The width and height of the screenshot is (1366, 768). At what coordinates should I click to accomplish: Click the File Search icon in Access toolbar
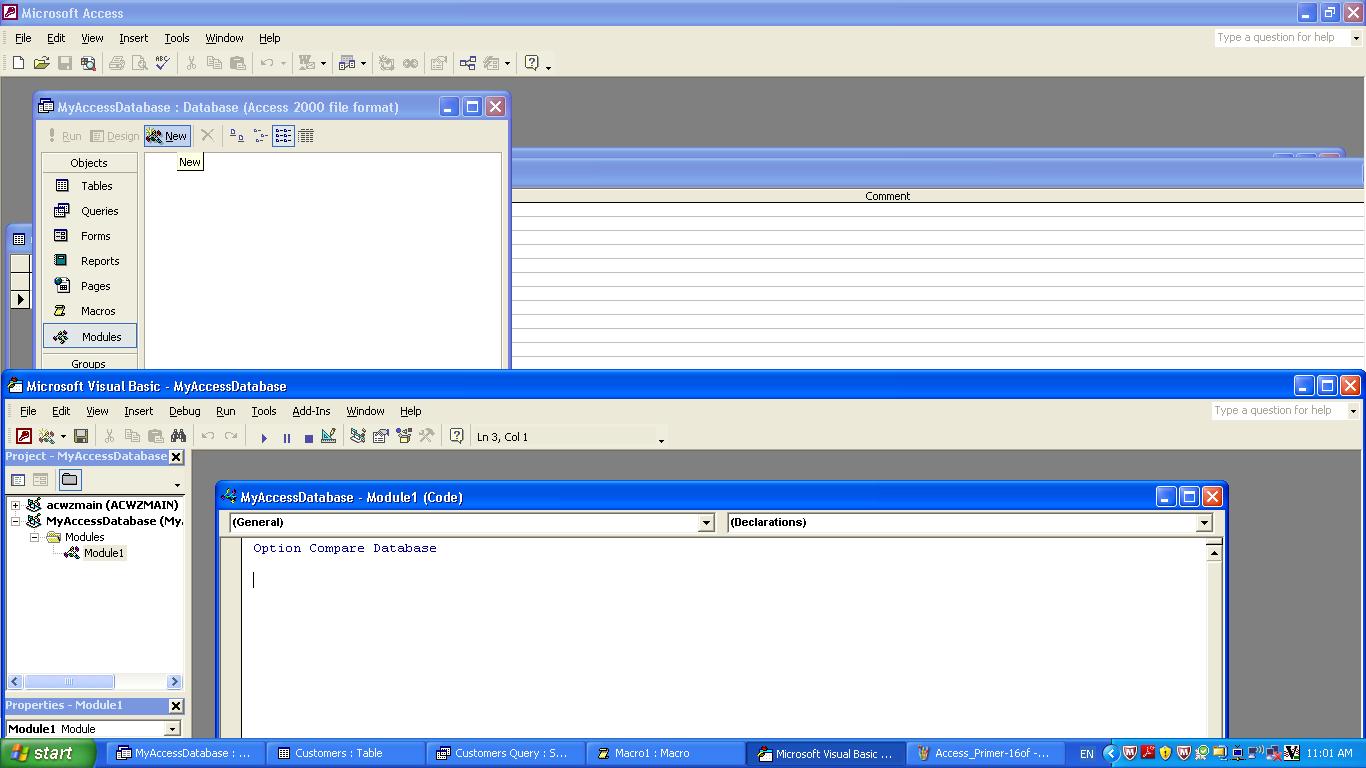coord(88,63)
